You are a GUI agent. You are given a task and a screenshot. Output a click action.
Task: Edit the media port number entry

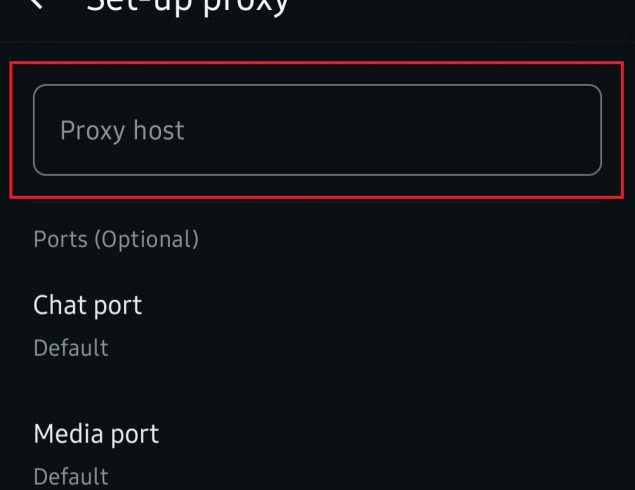point(96,454)
